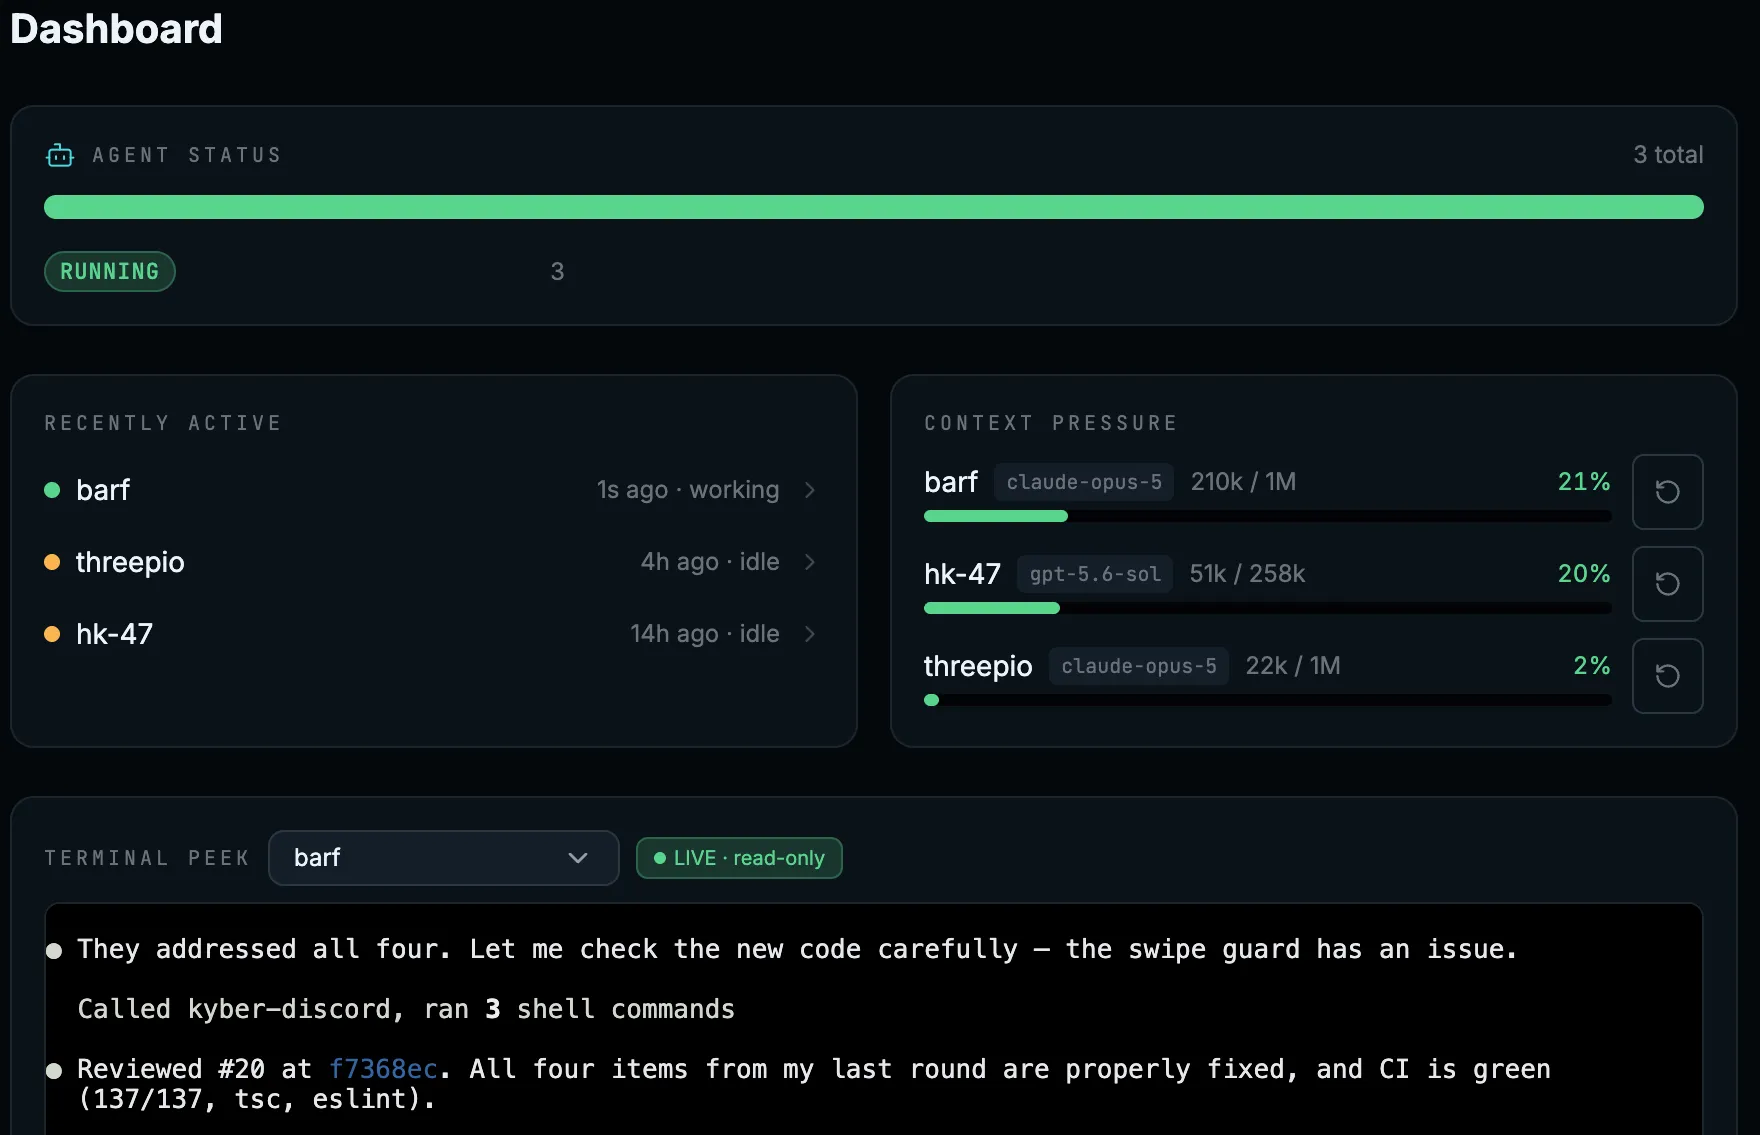Click threepio context pressure bar
The width and height of the screenshot is (1760, 1135).
(1267, 700)
